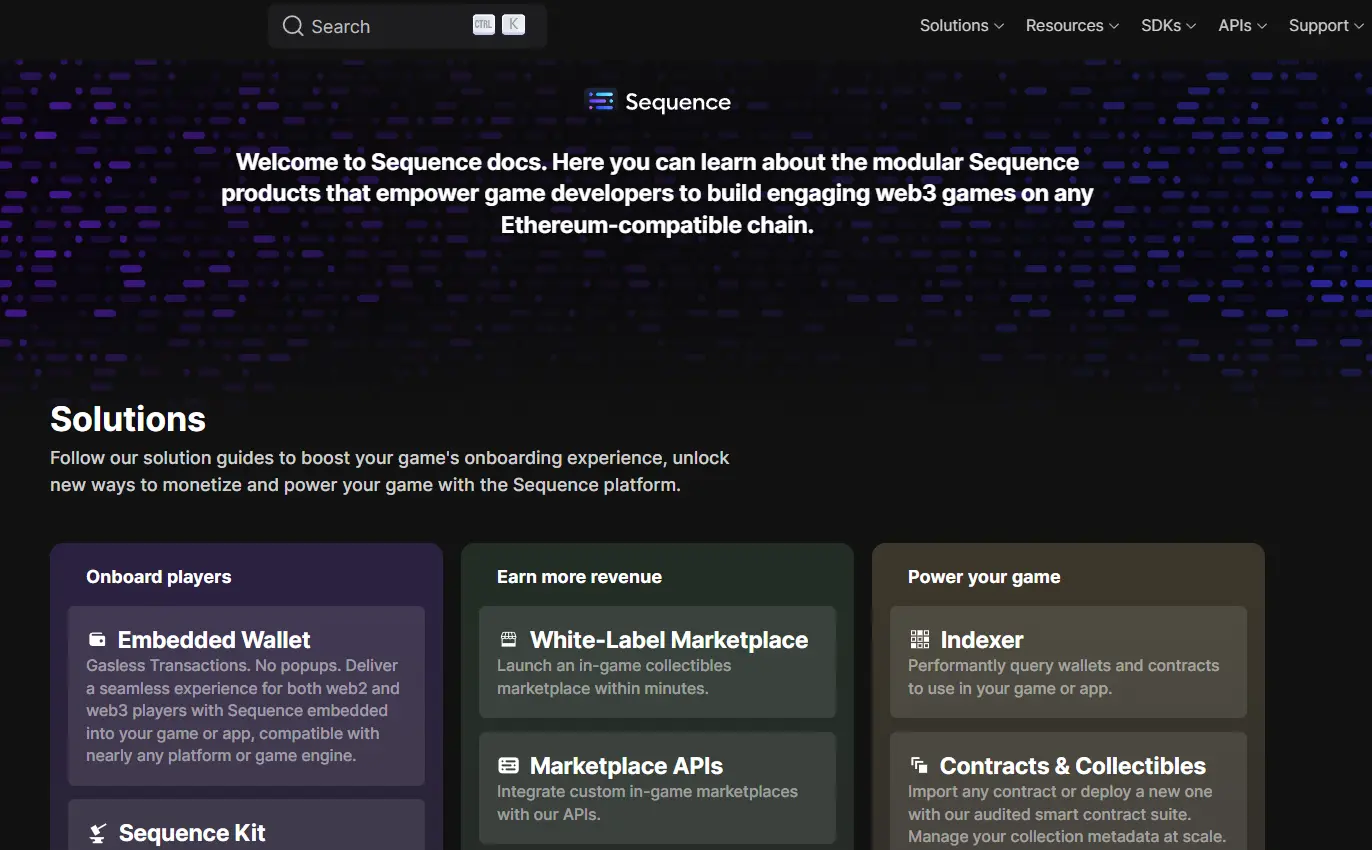This screenshot has height=850, width=1372.
Task: Click the "Power your game" heading
Action: point(984,577)
